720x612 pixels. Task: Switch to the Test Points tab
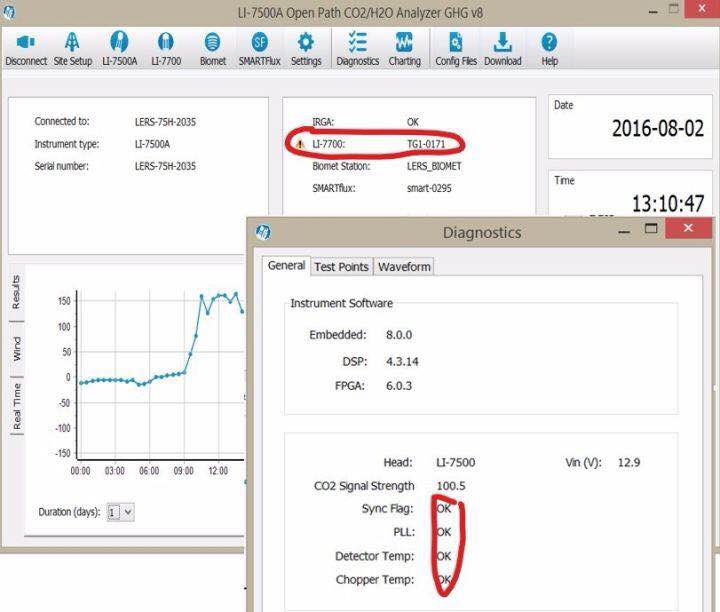(341, 267)
